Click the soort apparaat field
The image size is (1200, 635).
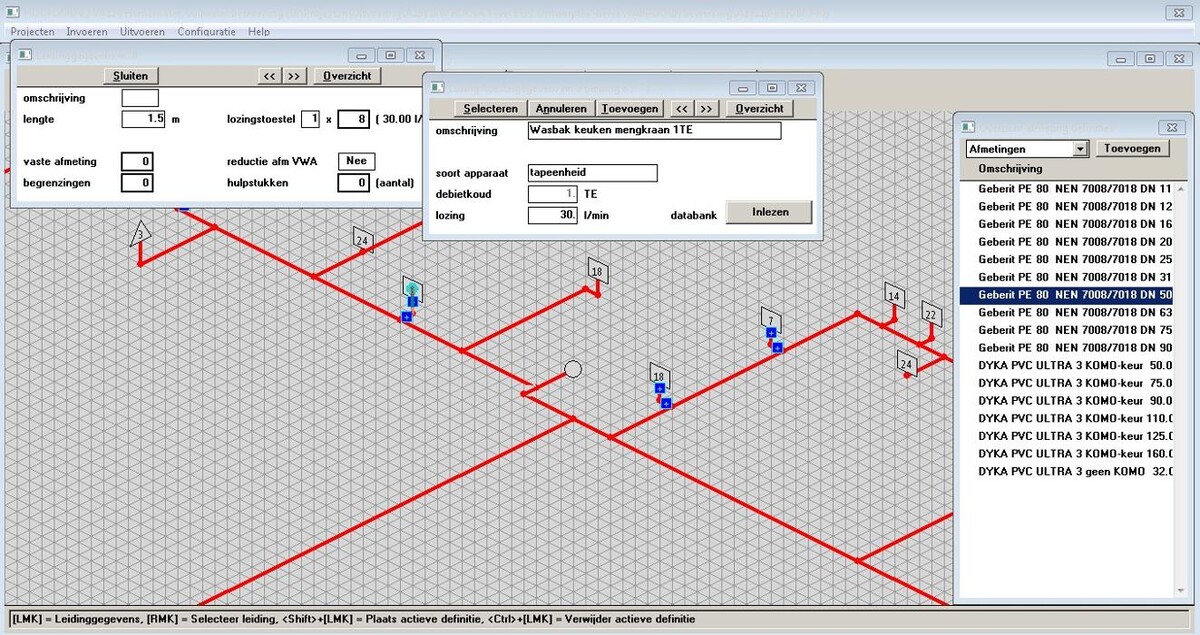pyautogui.click(x=592, y=173)
